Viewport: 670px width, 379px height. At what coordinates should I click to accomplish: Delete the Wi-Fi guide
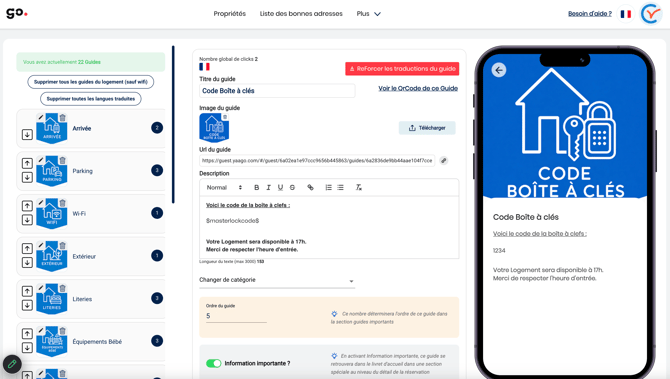(62, 203)
